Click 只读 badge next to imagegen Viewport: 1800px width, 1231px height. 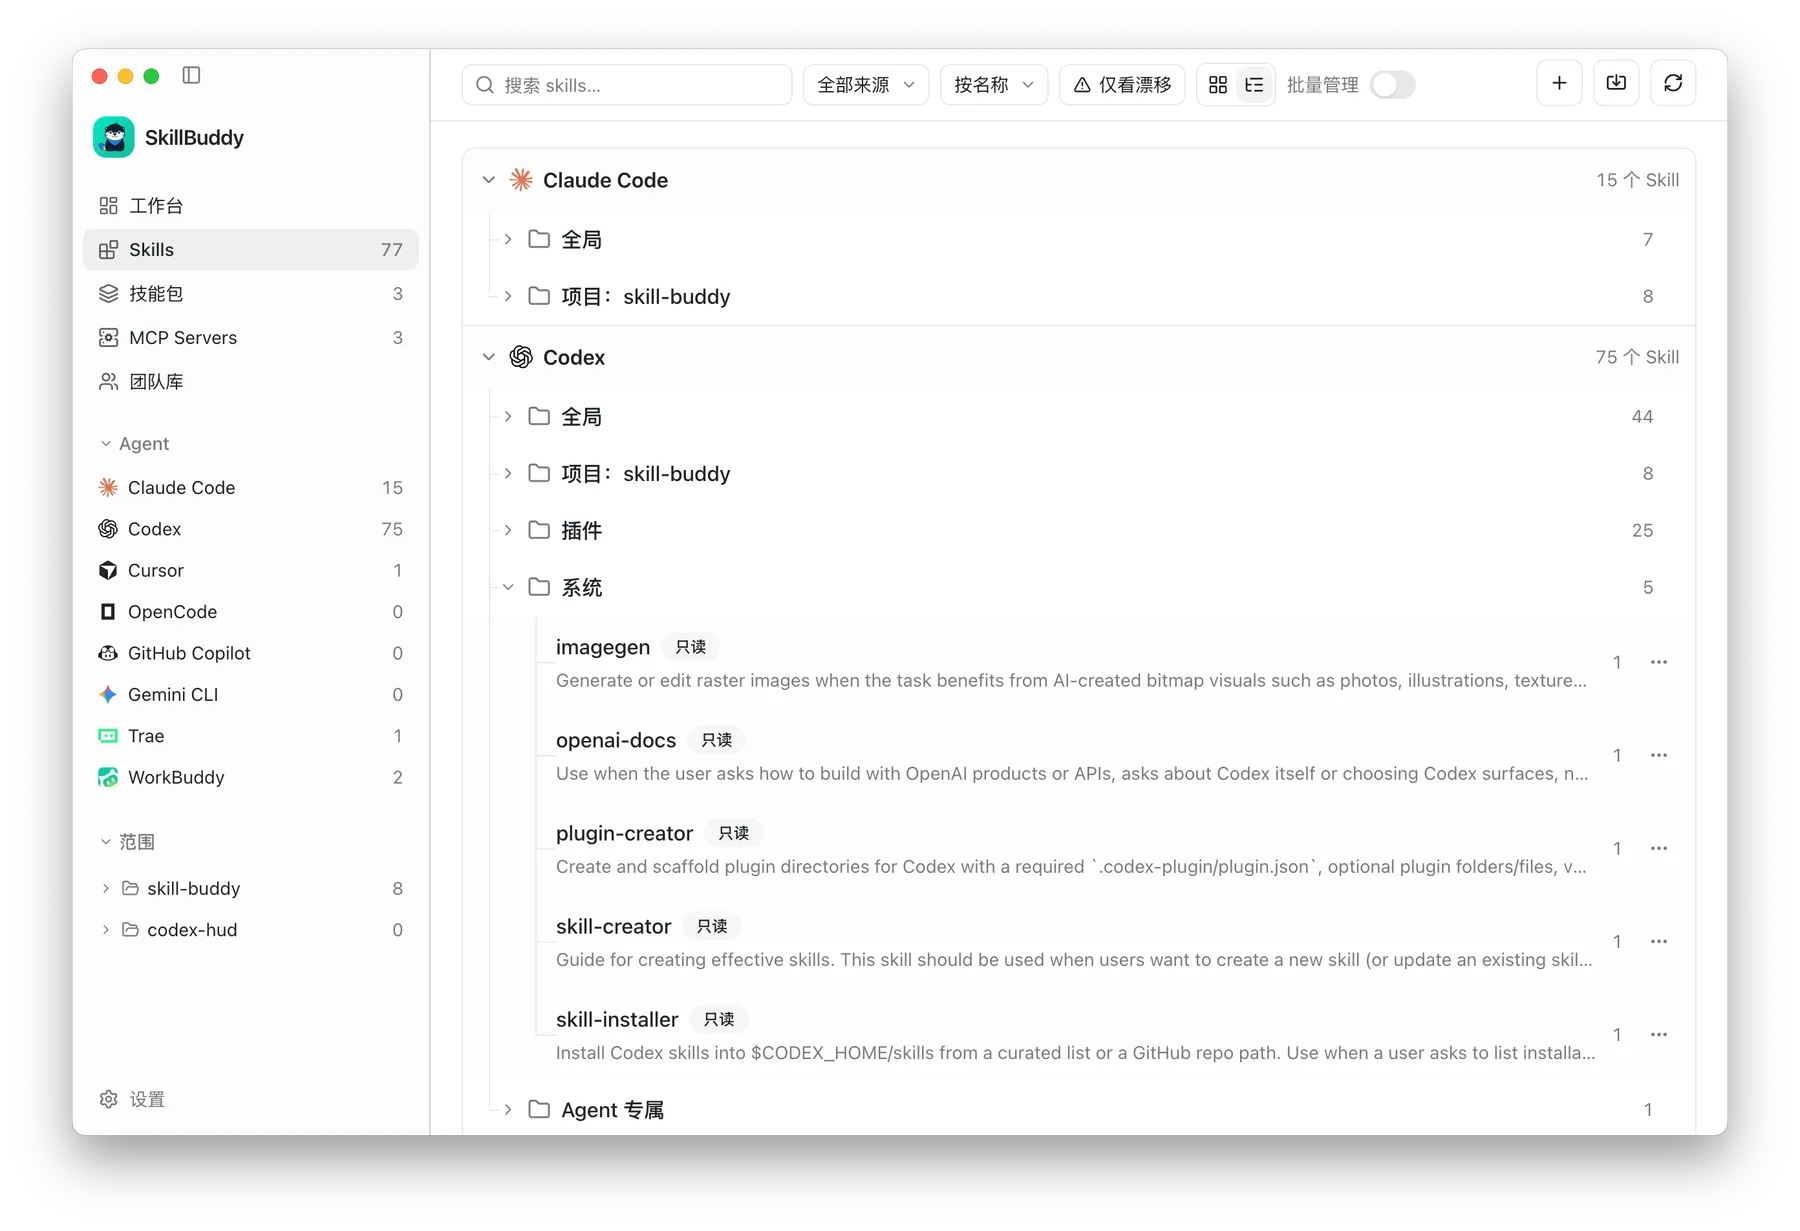(691, 647)
